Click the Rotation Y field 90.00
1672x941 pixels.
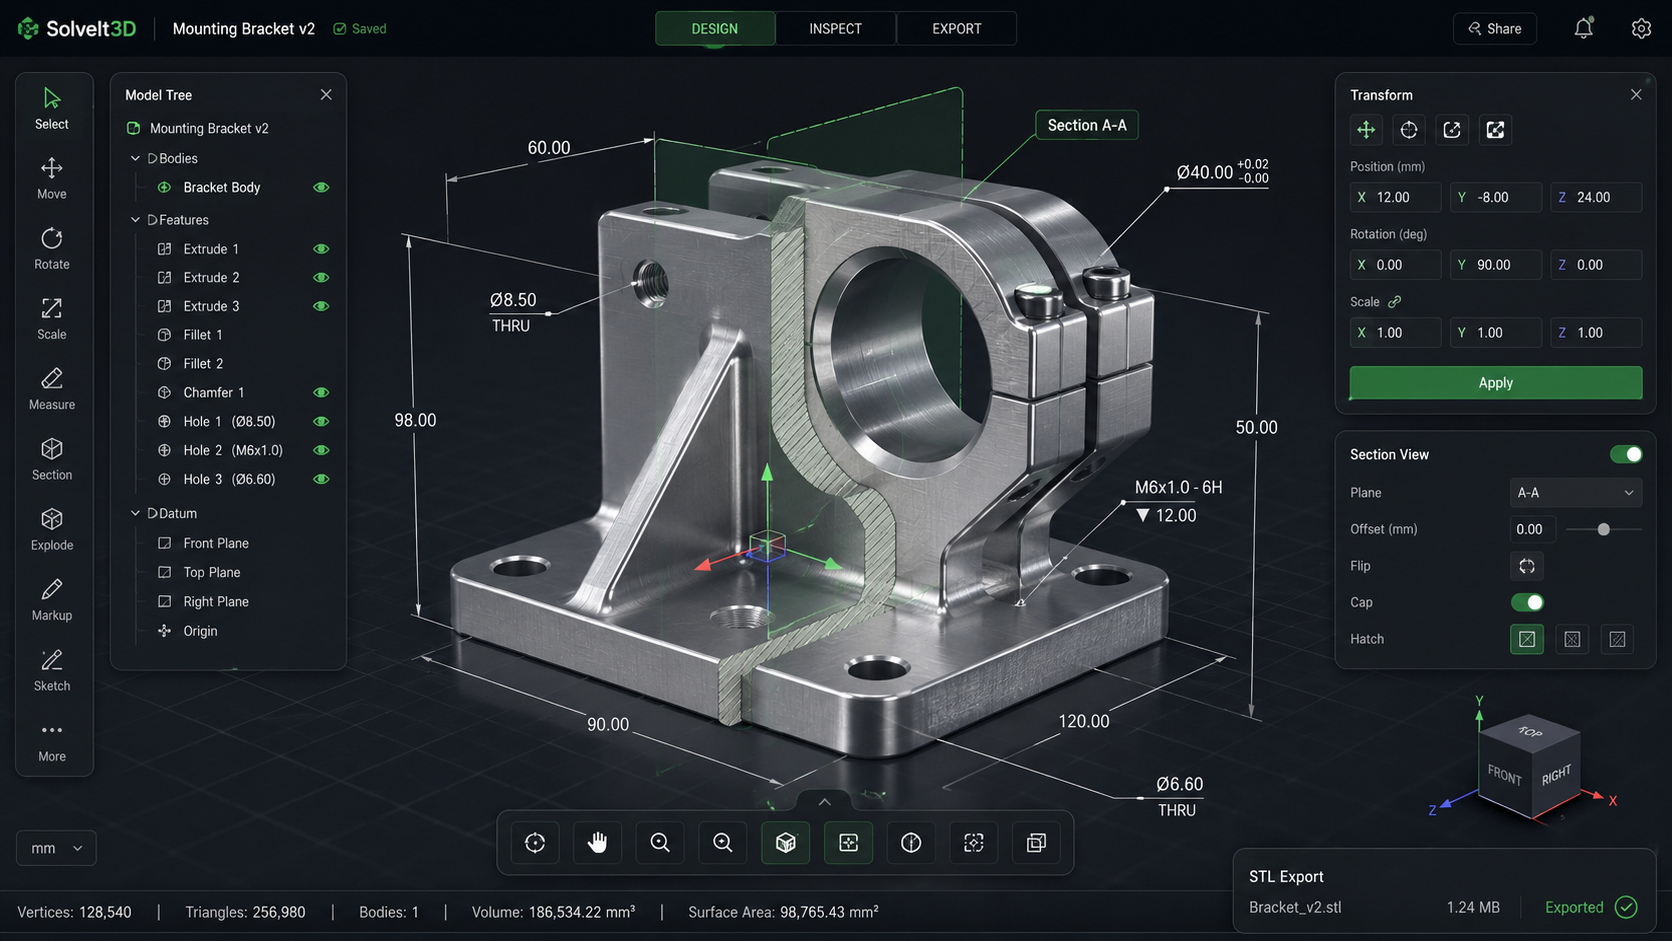coord(1496,265)
